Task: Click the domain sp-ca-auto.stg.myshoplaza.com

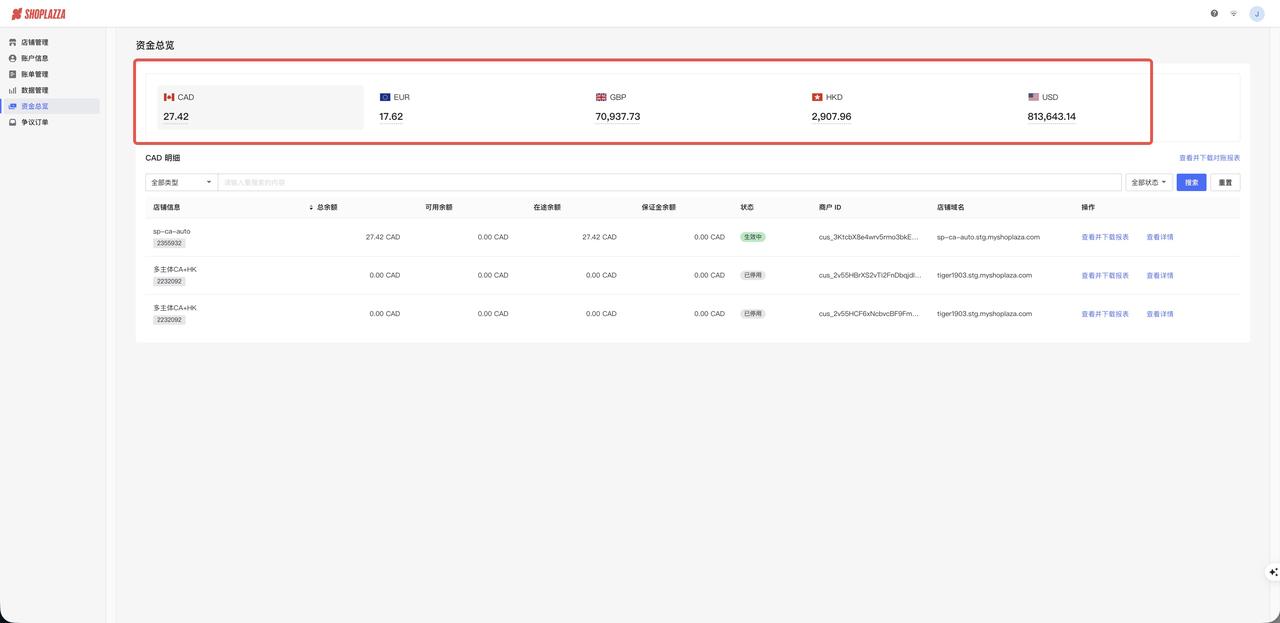Action: coord(988,237)
